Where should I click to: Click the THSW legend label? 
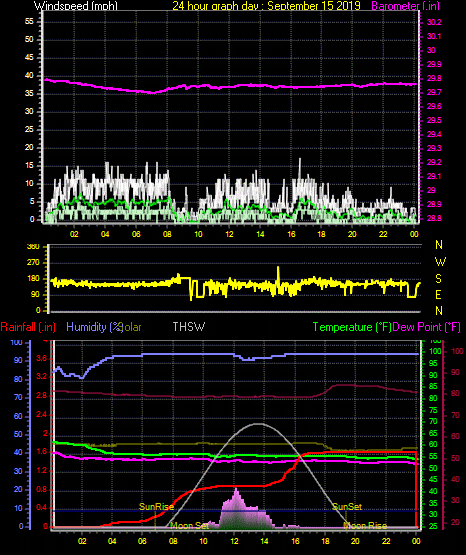[x=189, y=327]
